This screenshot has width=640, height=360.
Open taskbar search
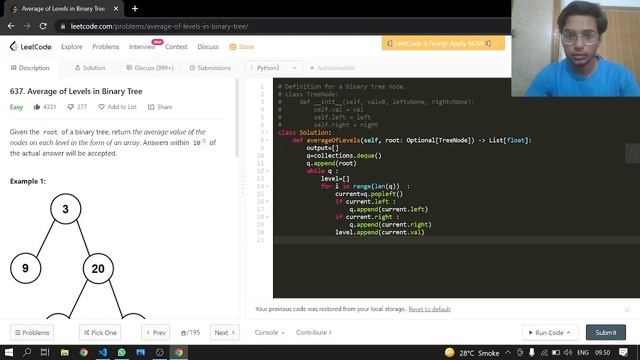click(x=27, y=352)
